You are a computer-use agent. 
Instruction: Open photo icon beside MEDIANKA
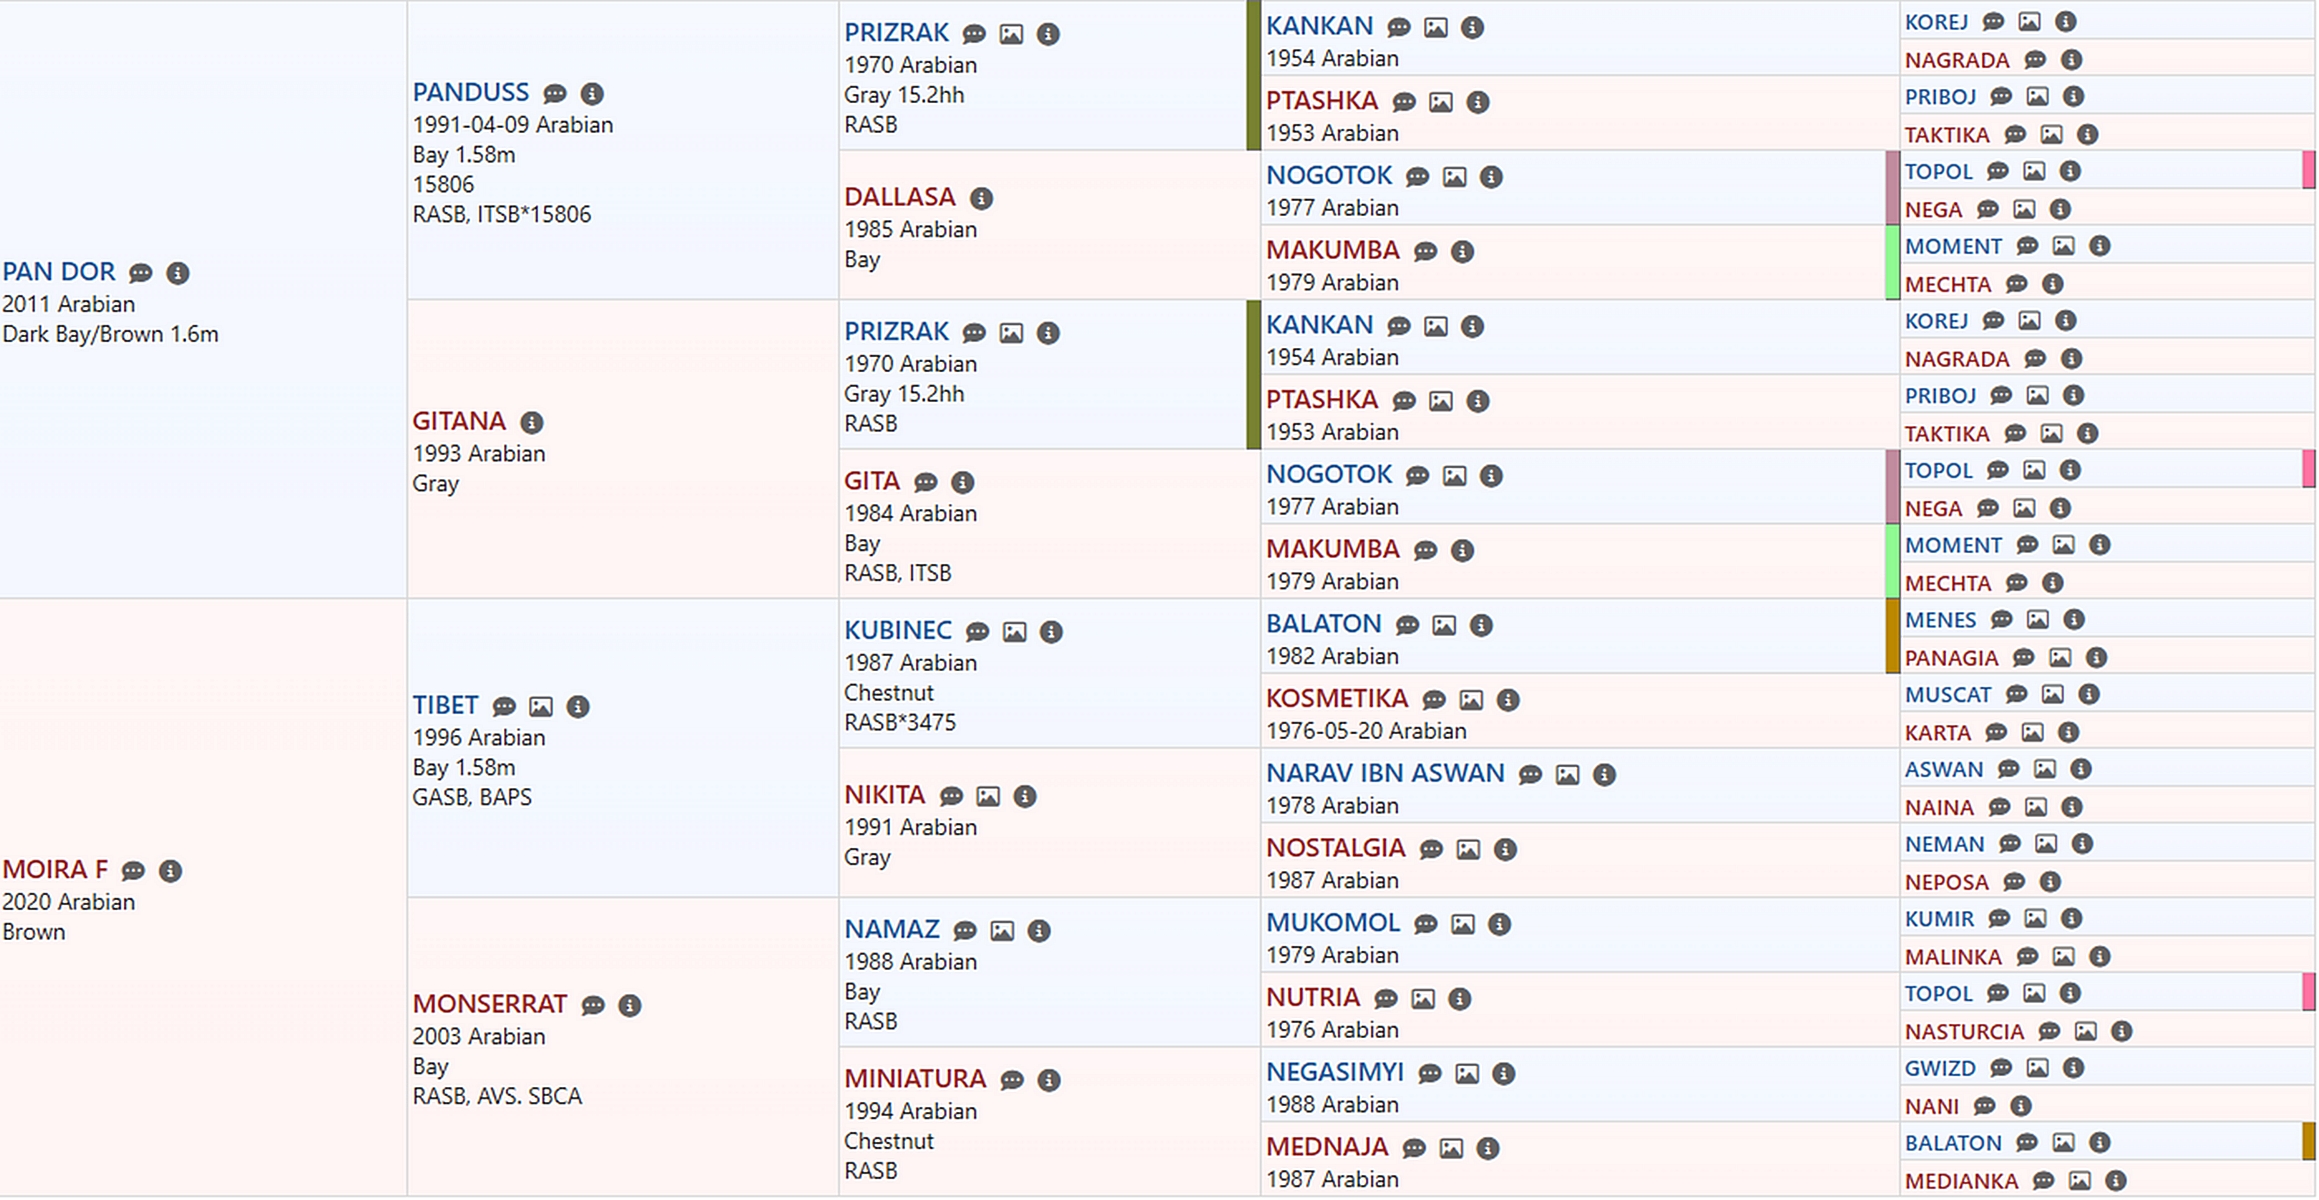pyautogui.click(x=2079, y=1182)
